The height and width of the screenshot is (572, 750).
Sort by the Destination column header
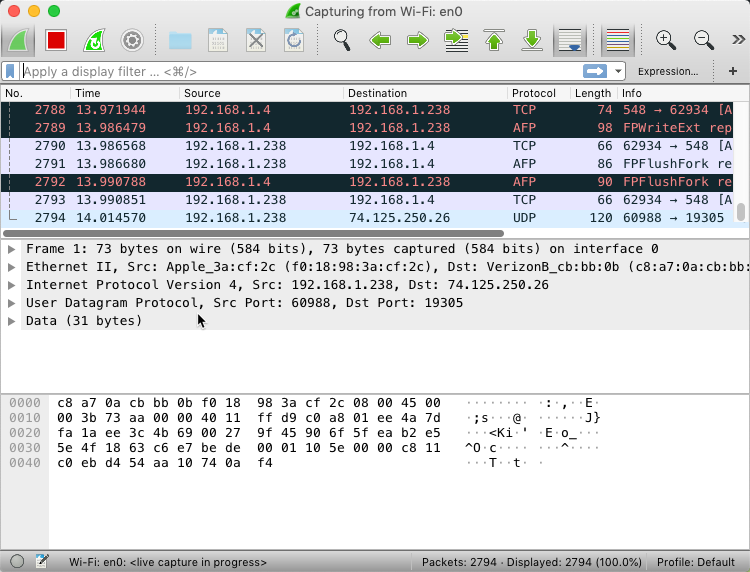point(425,93)
